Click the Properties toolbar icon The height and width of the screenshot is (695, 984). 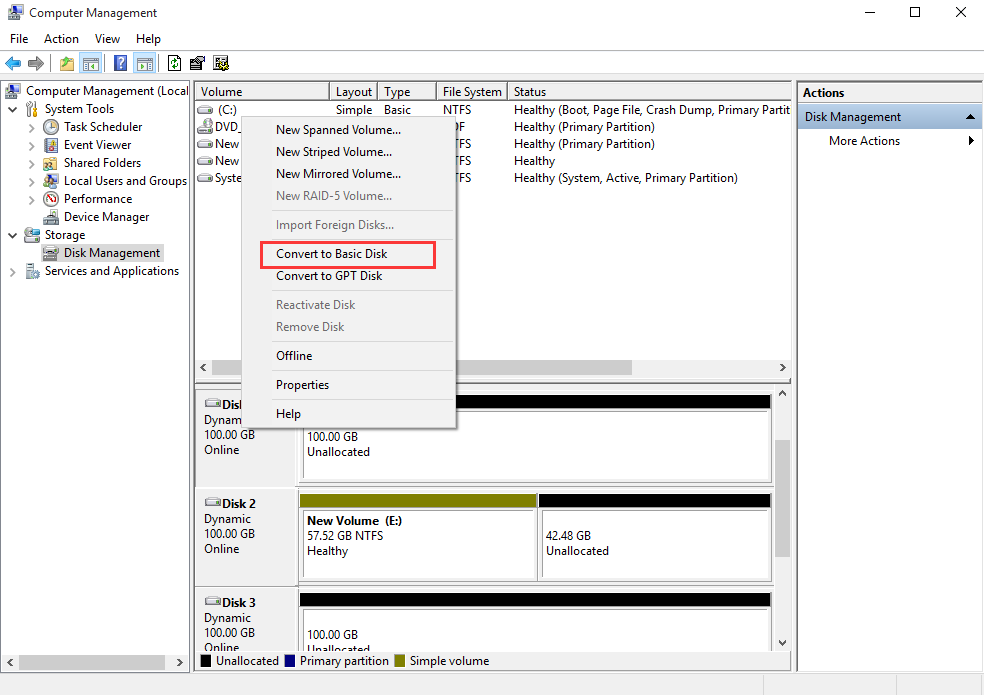pyautogui.click(x=197, y=63)
